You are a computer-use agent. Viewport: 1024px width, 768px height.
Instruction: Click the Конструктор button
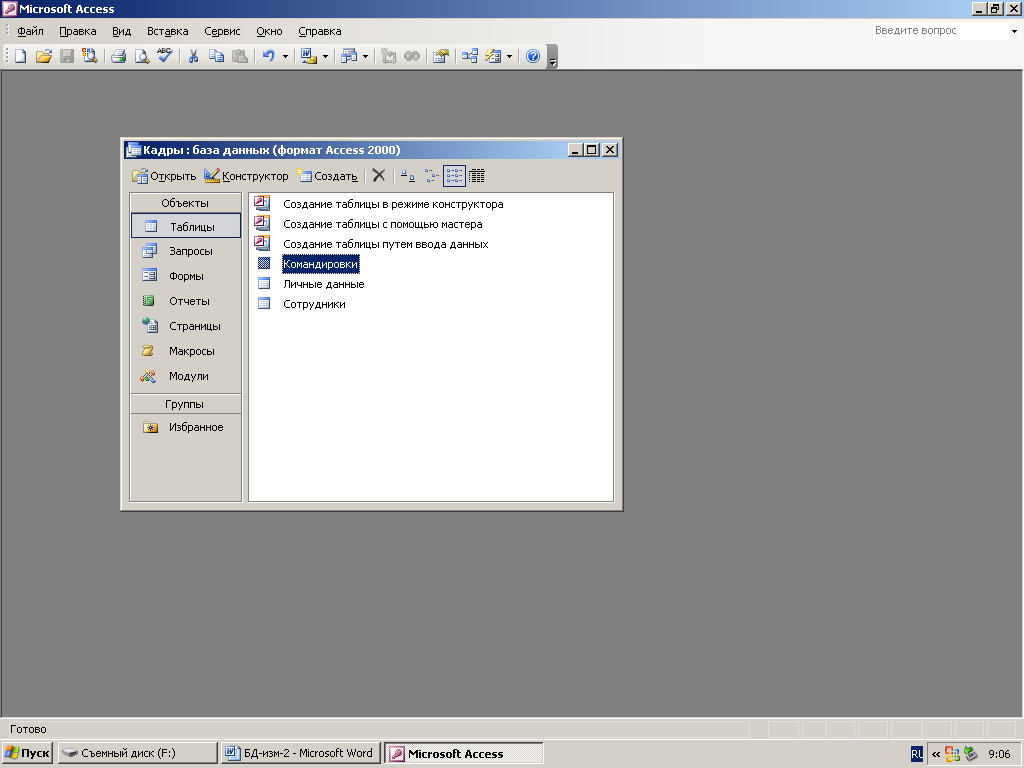coord(246,176)
